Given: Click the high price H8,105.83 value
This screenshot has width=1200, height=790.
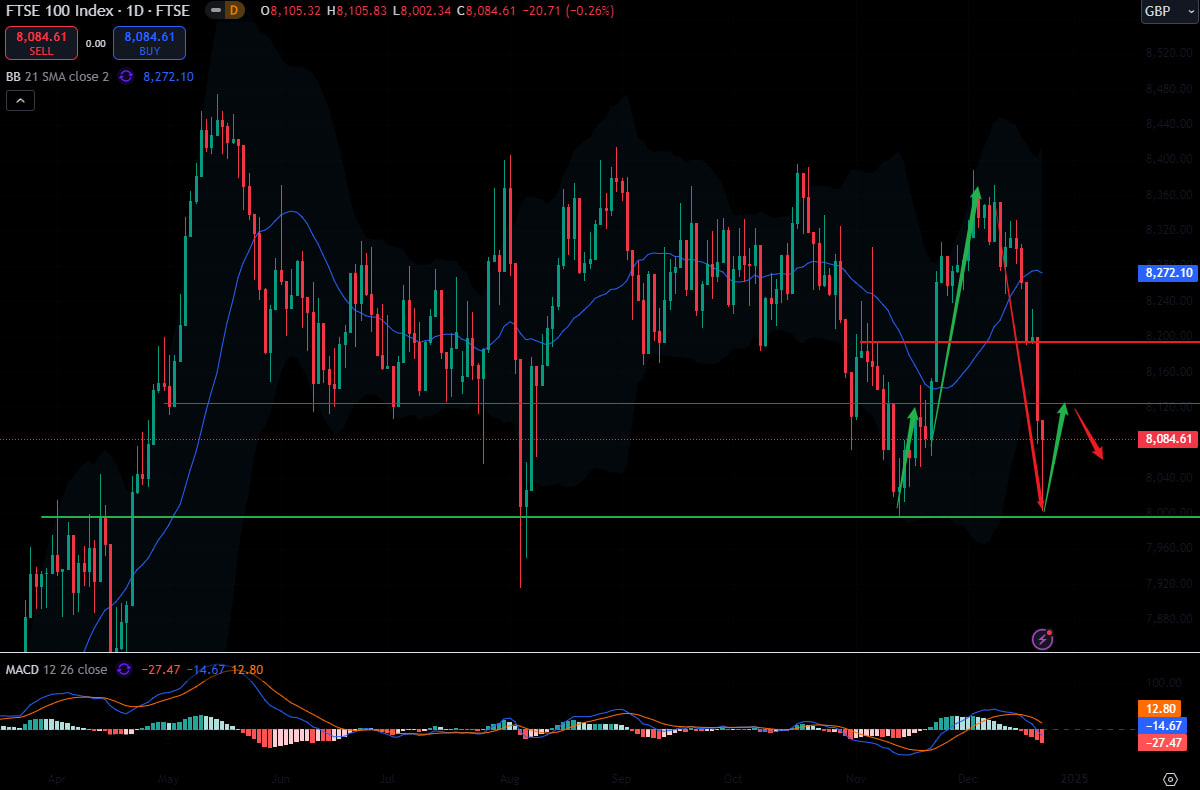Looking at the screenshot, I should (359, 11).
